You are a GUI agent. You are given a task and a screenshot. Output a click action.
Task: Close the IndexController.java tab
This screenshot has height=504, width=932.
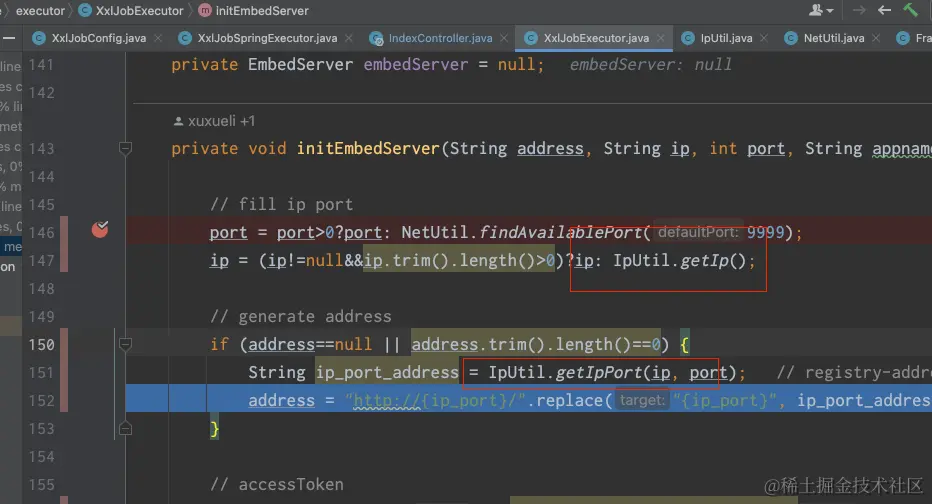point(504,38)
